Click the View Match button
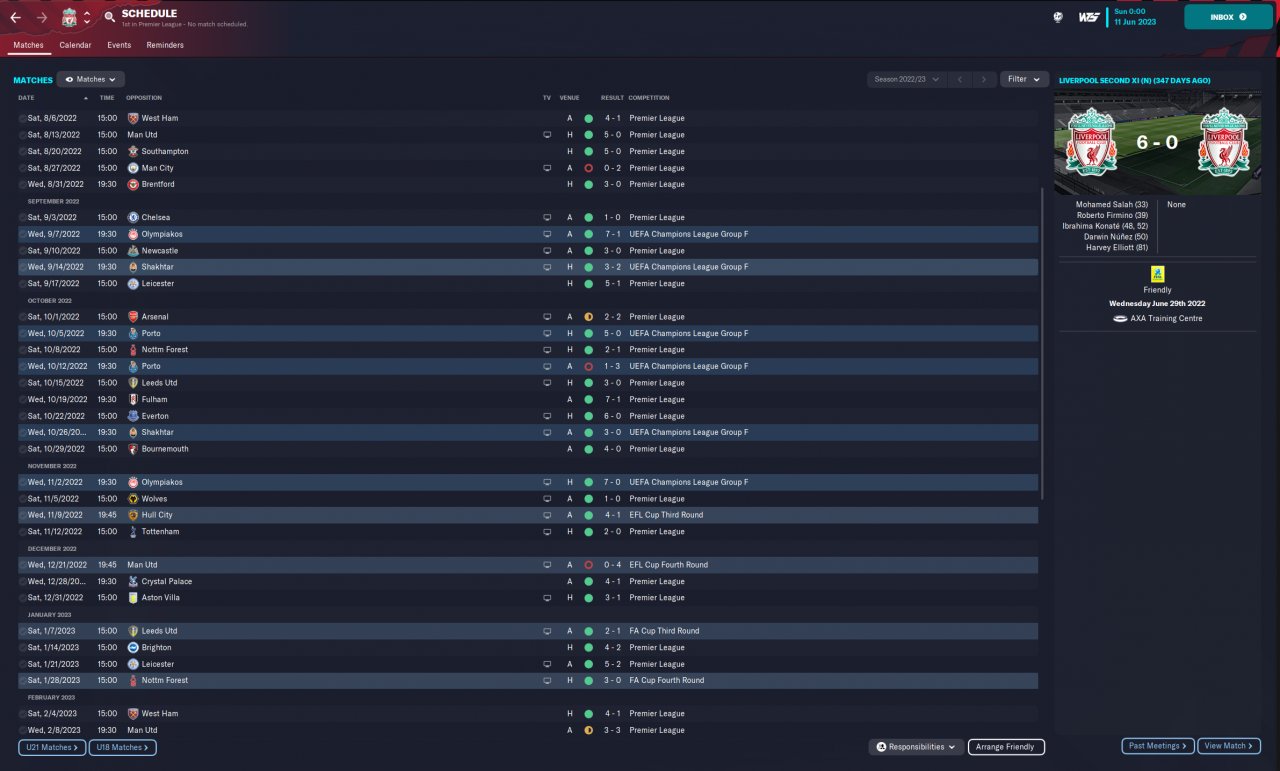1280x771 pixels. (x=1230, y=746)
